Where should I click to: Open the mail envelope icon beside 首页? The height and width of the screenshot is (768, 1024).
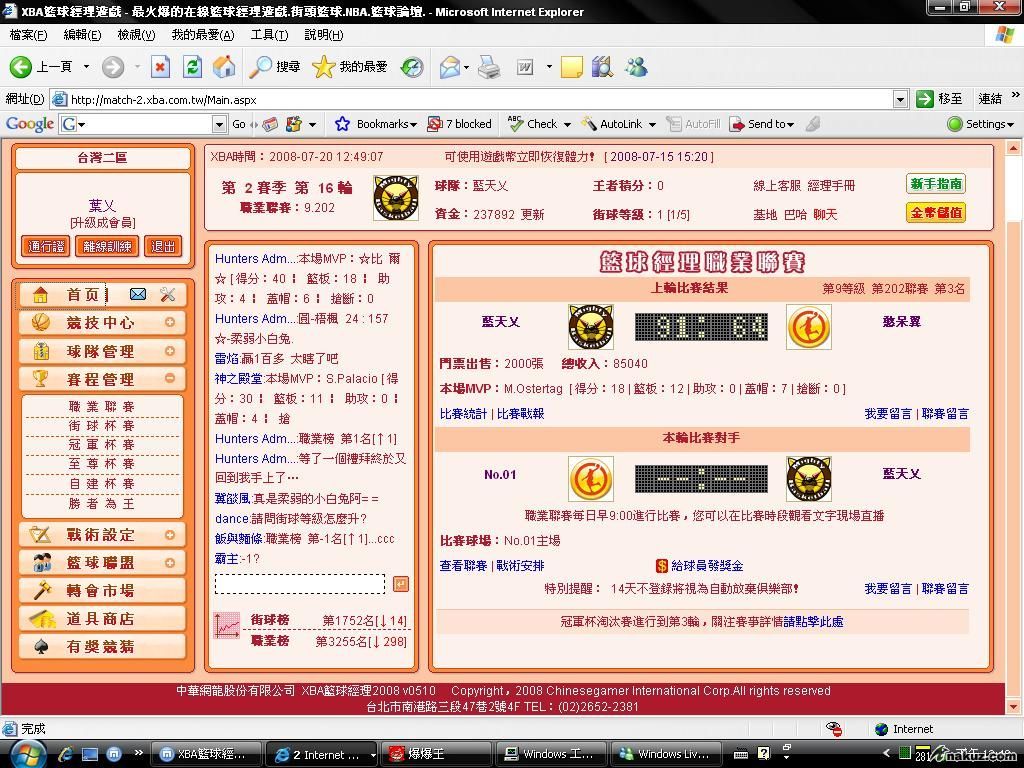click(x=138, y=294)
